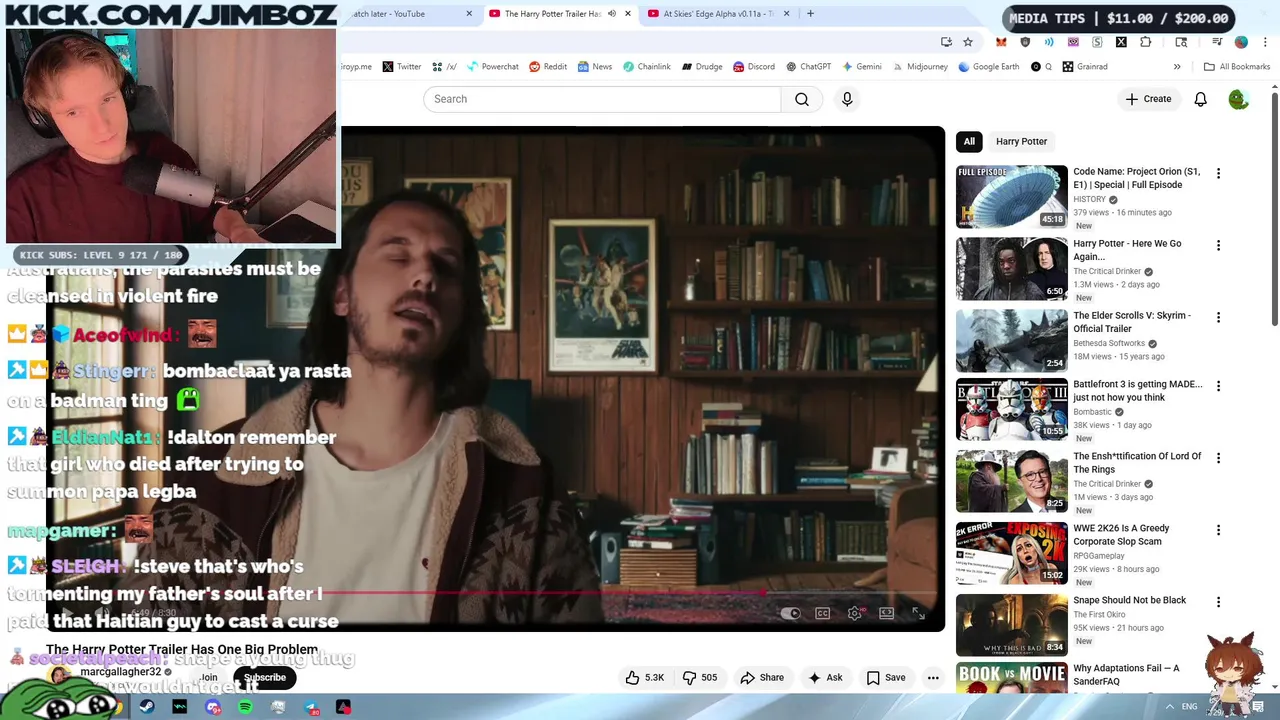Open the Discord bookmark
This screenshot has height=720, width=1280.
[753, 67]
